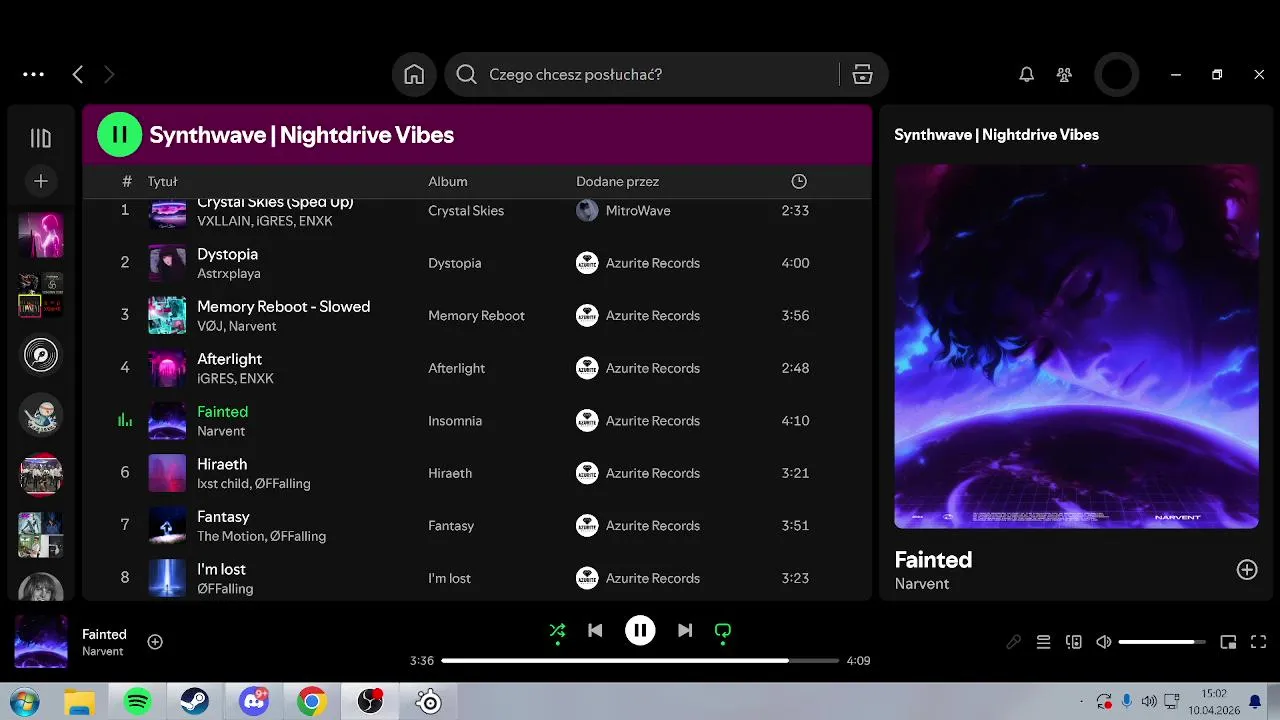Click the magnifier search icon
Viewport: 1280px width, 720px height.
click(x=466, y=75)
